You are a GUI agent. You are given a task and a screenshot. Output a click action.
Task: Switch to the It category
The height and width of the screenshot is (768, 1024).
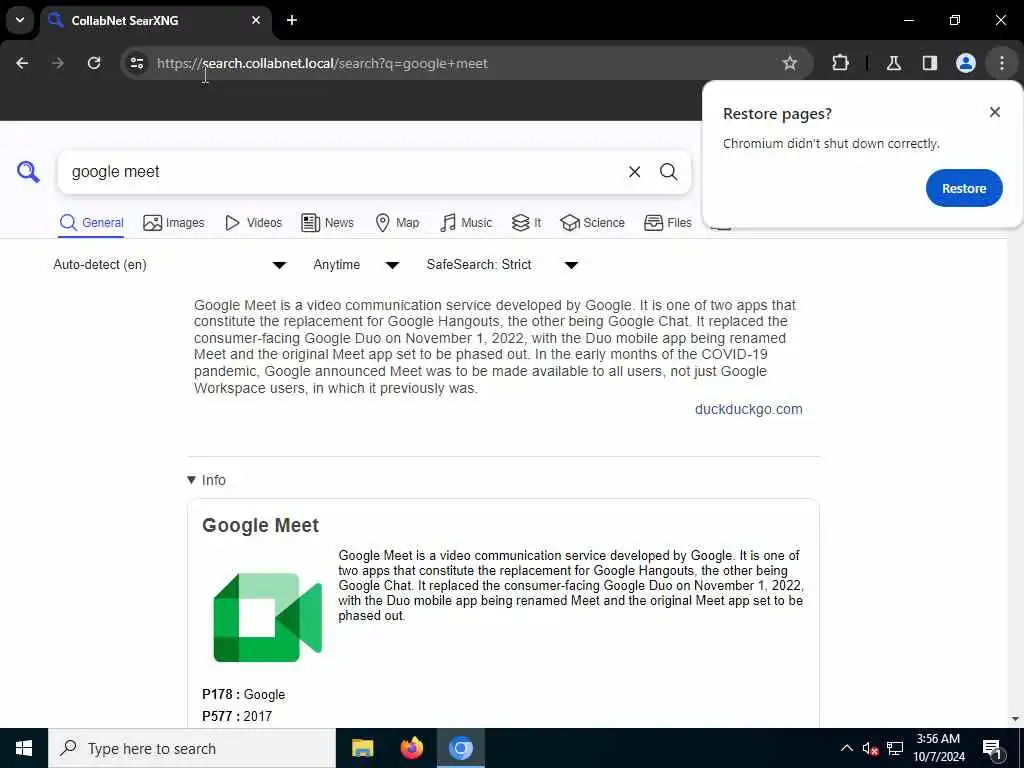coord(526,223)
